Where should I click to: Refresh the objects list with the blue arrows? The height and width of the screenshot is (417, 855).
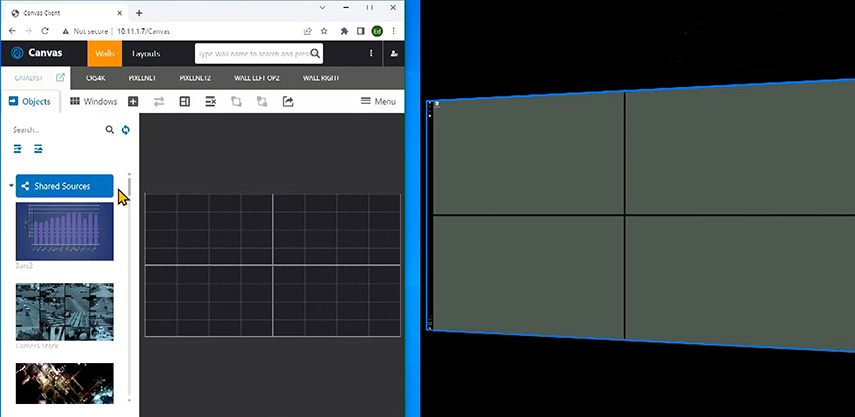[x=125, y=130]
